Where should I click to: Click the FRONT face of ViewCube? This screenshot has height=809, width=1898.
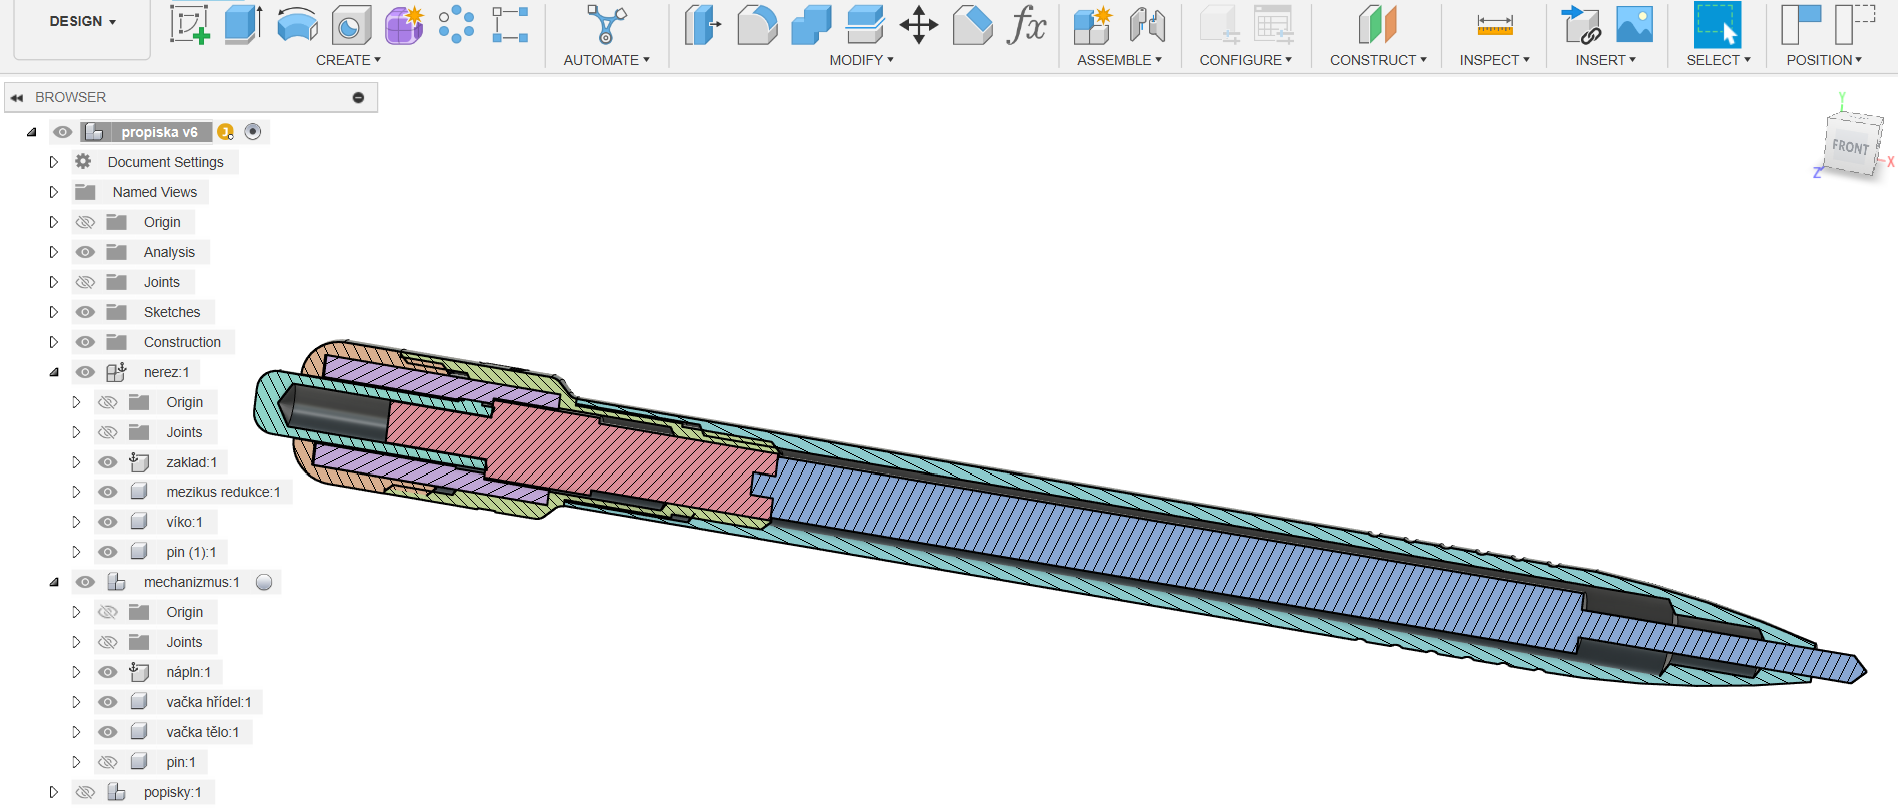pyautogui.click(x=1850, y=147)
